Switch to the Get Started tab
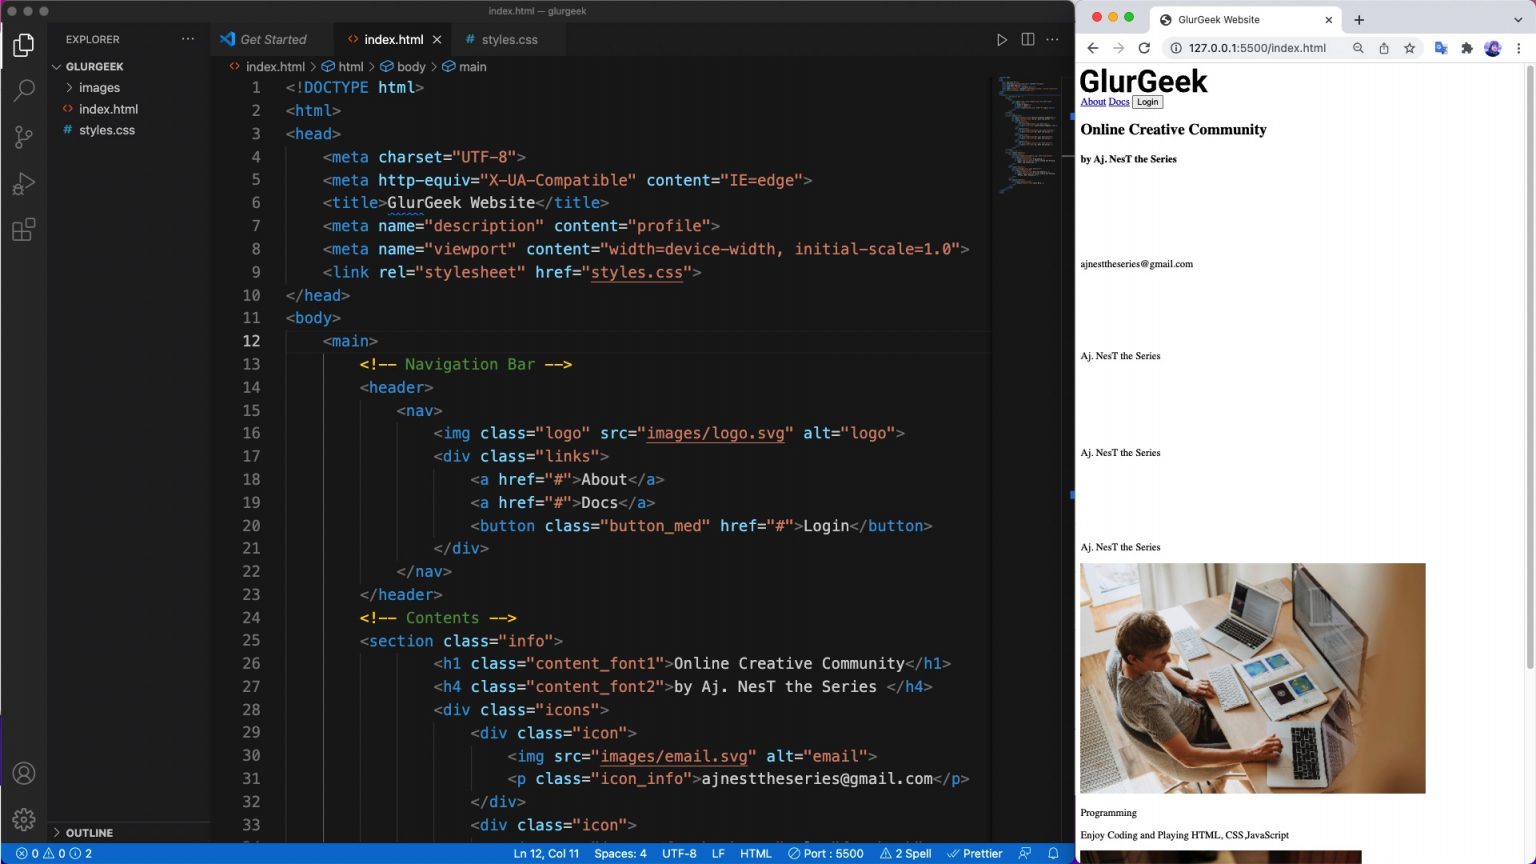The image size is (1536, 864). coord(272,40)
